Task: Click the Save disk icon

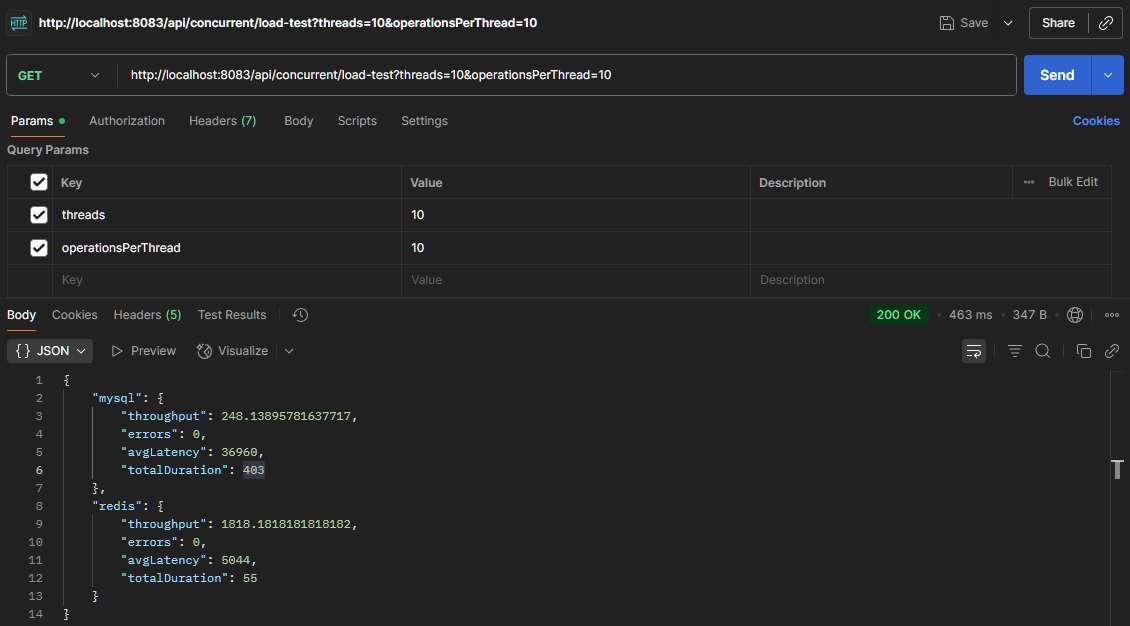Action: 946,23
